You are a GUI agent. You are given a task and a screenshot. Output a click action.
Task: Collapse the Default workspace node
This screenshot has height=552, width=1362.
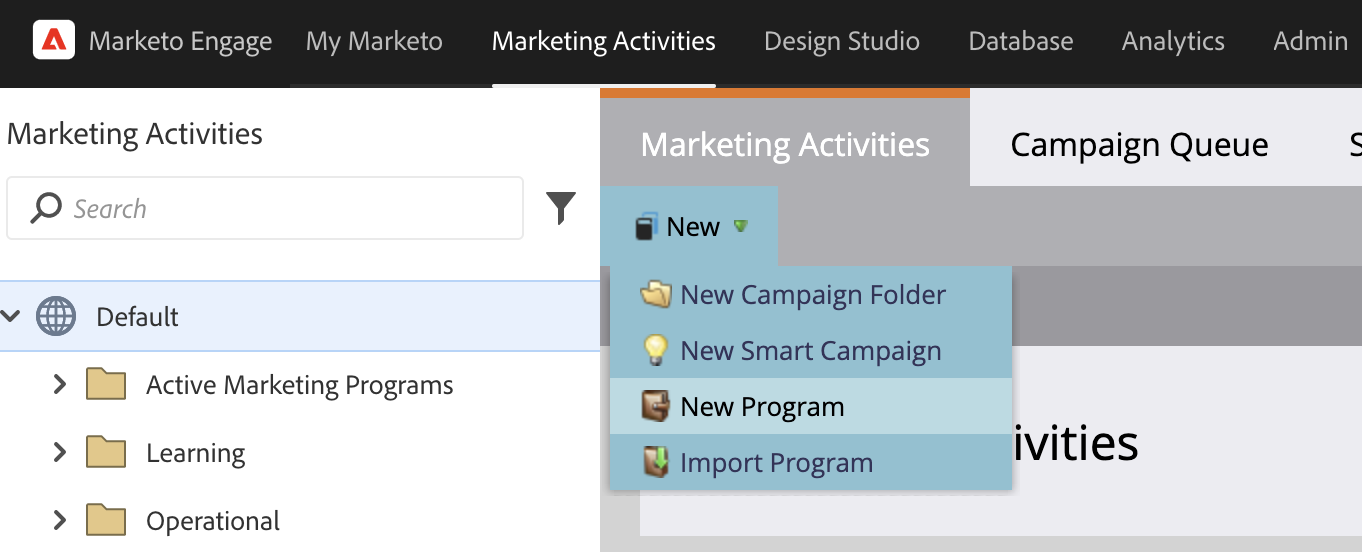point(11,316)
